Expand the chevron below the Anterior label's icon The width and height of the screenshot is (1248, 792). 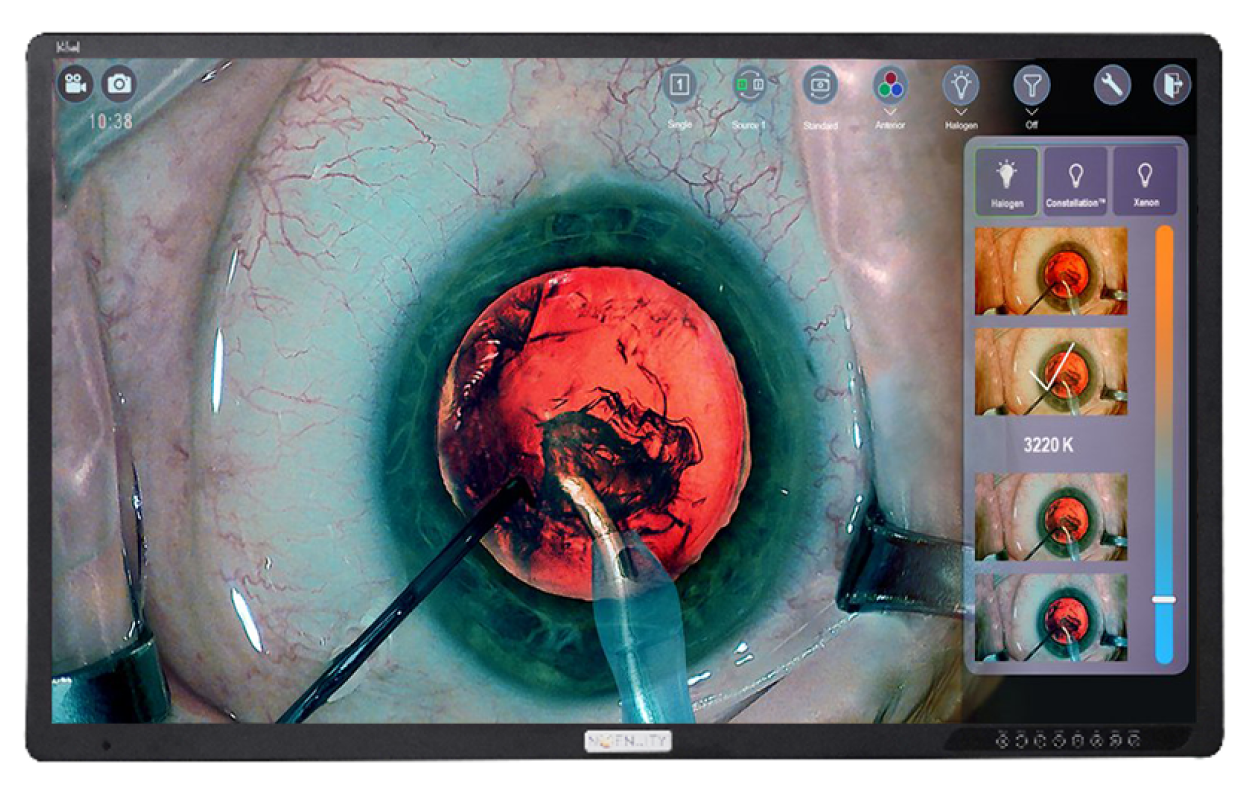pos(889,111)
